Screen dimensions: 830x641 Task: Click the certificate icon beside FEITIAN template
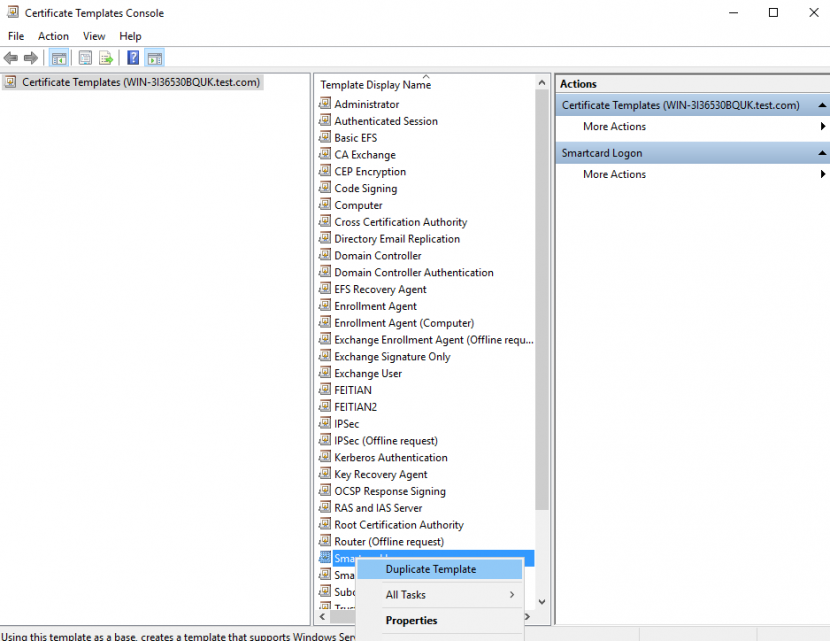324,389
